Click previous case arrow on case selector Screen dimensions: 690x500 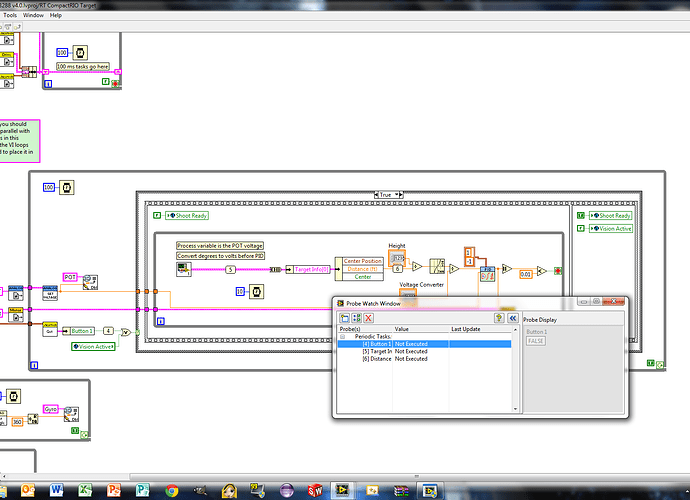[x=376, y=195]
